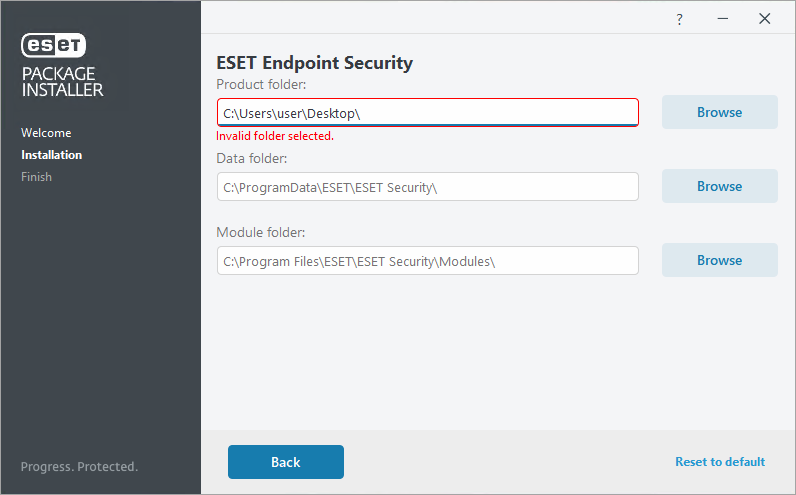
Task: Browse for the Data folder
Action: (x=719, y=186)
